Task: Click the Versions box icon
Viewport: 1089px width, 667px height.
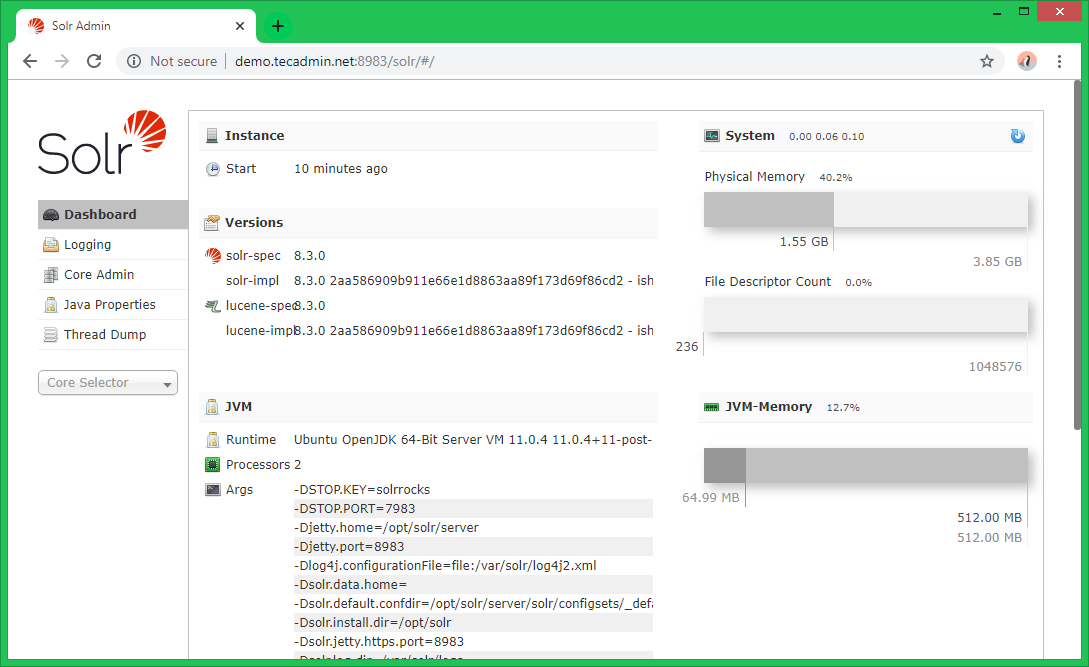Action: tap(212, 223)
